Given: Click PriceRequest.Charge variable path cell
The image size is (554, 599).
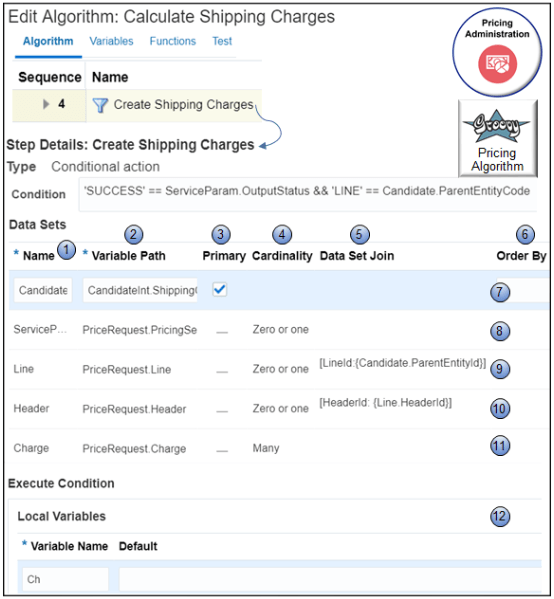Looking at the screenshot, I should click(x=134, y=449).
